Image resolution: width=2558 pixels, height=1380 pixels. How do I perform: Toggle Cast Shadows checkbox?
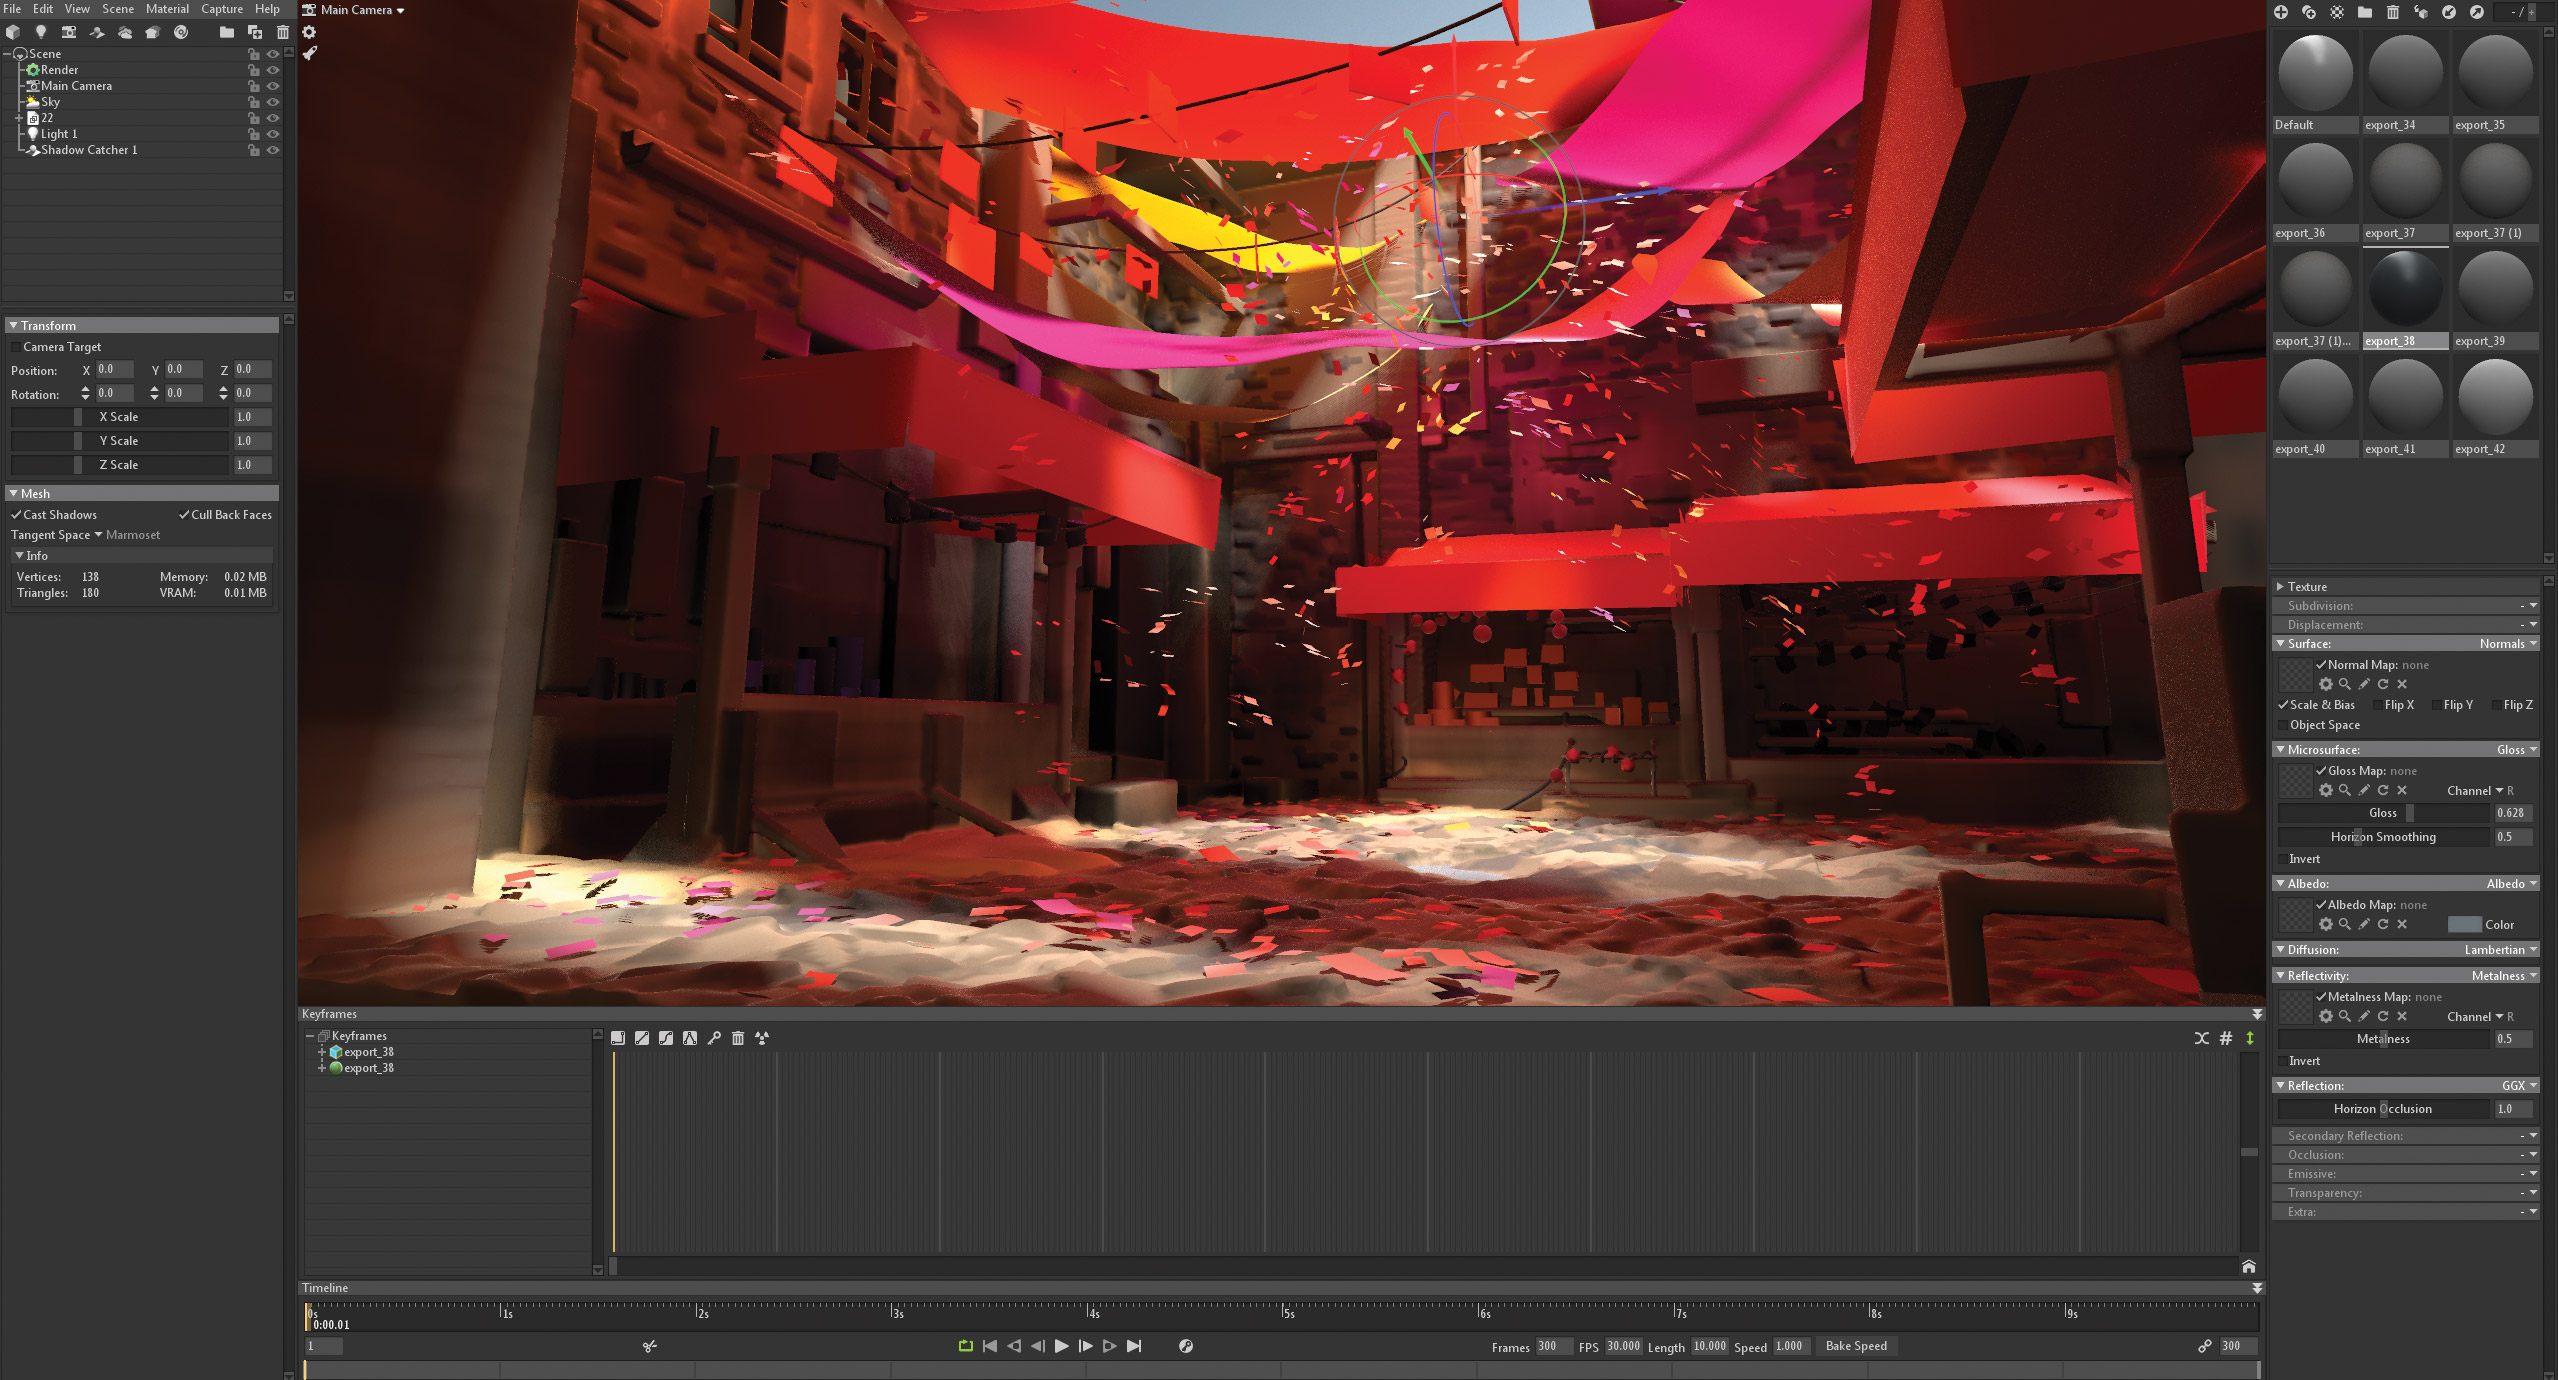coord(16,515)
